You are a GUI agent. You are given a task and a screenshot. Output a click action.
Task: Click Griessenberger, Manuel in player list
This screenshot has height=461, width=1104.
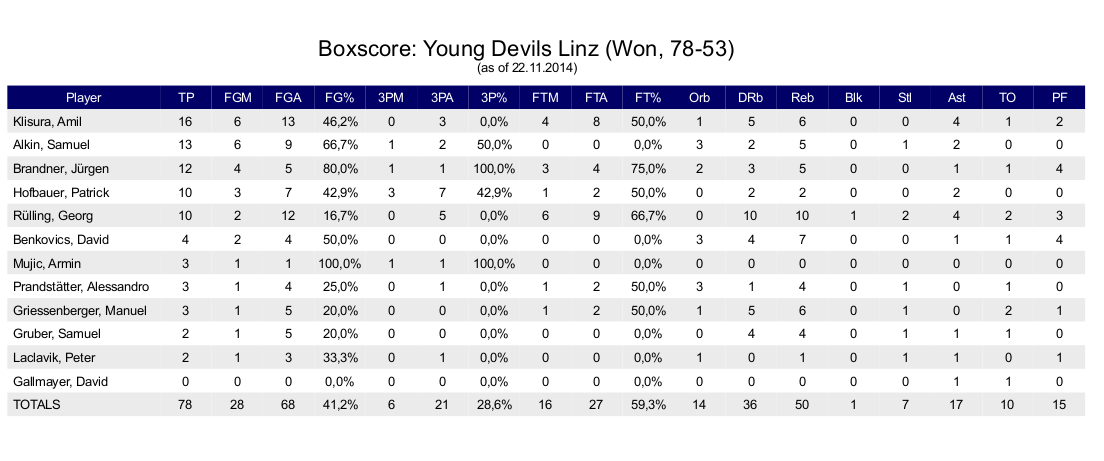(x=80, y=310)
